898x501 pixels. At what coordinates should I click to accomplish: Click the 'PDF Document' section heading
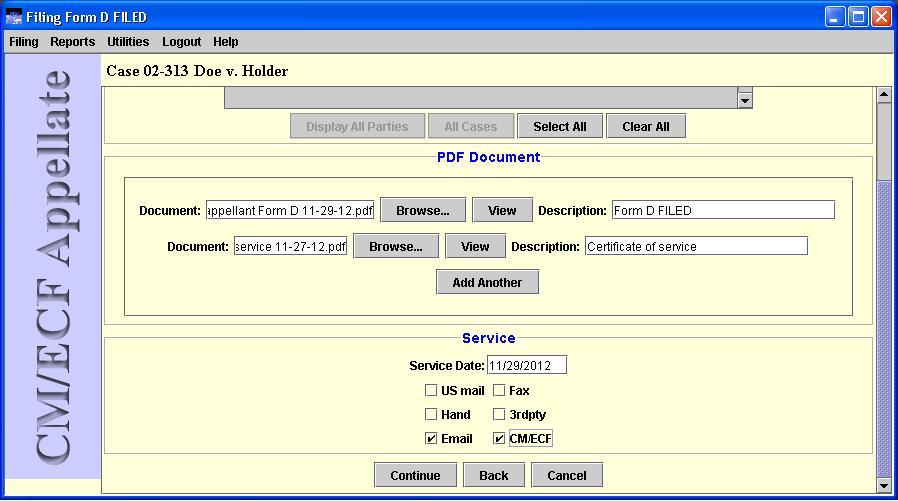488,157
